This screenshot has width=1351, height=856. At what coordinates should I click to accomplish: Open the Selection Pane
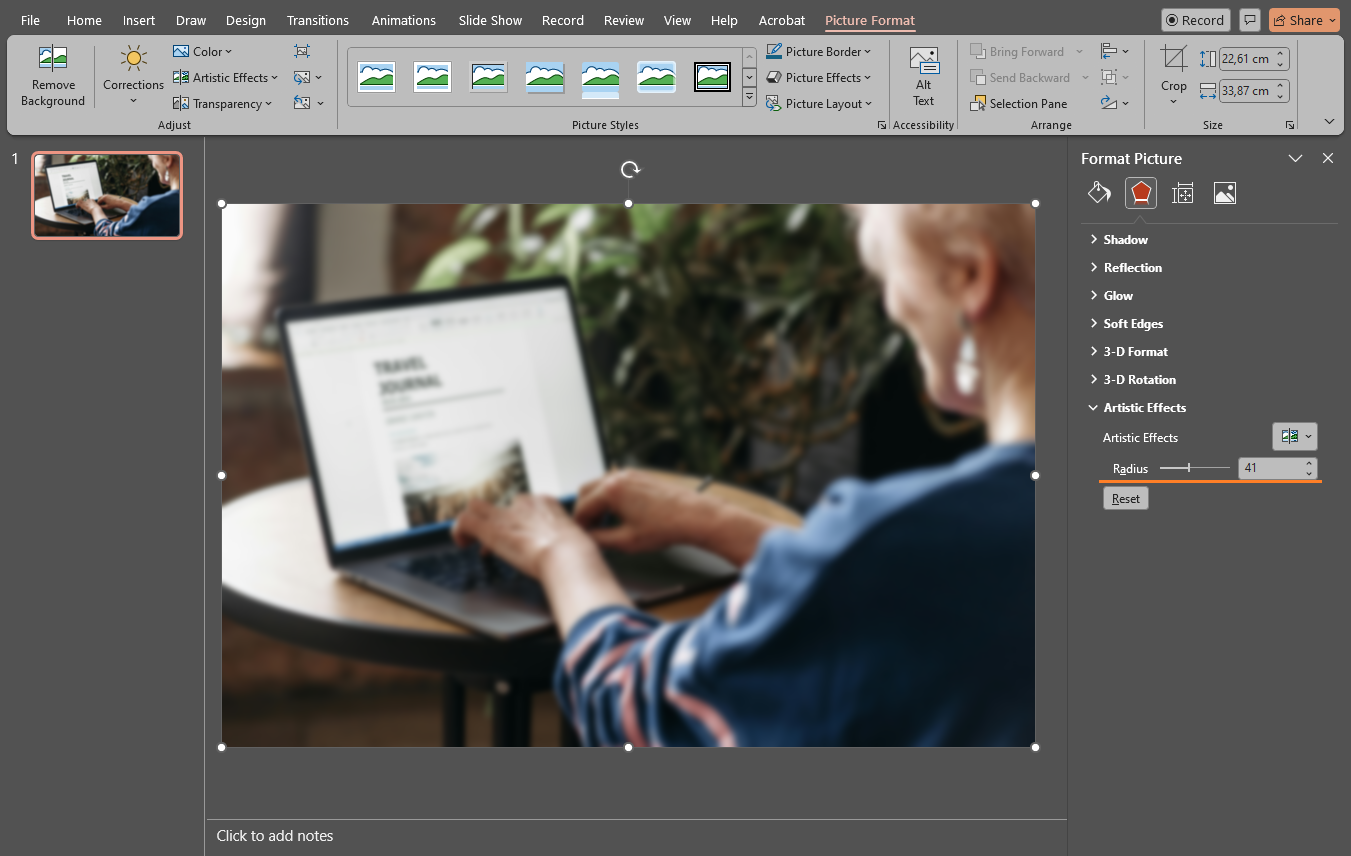pyautogui.click(x=1019, y=103)
